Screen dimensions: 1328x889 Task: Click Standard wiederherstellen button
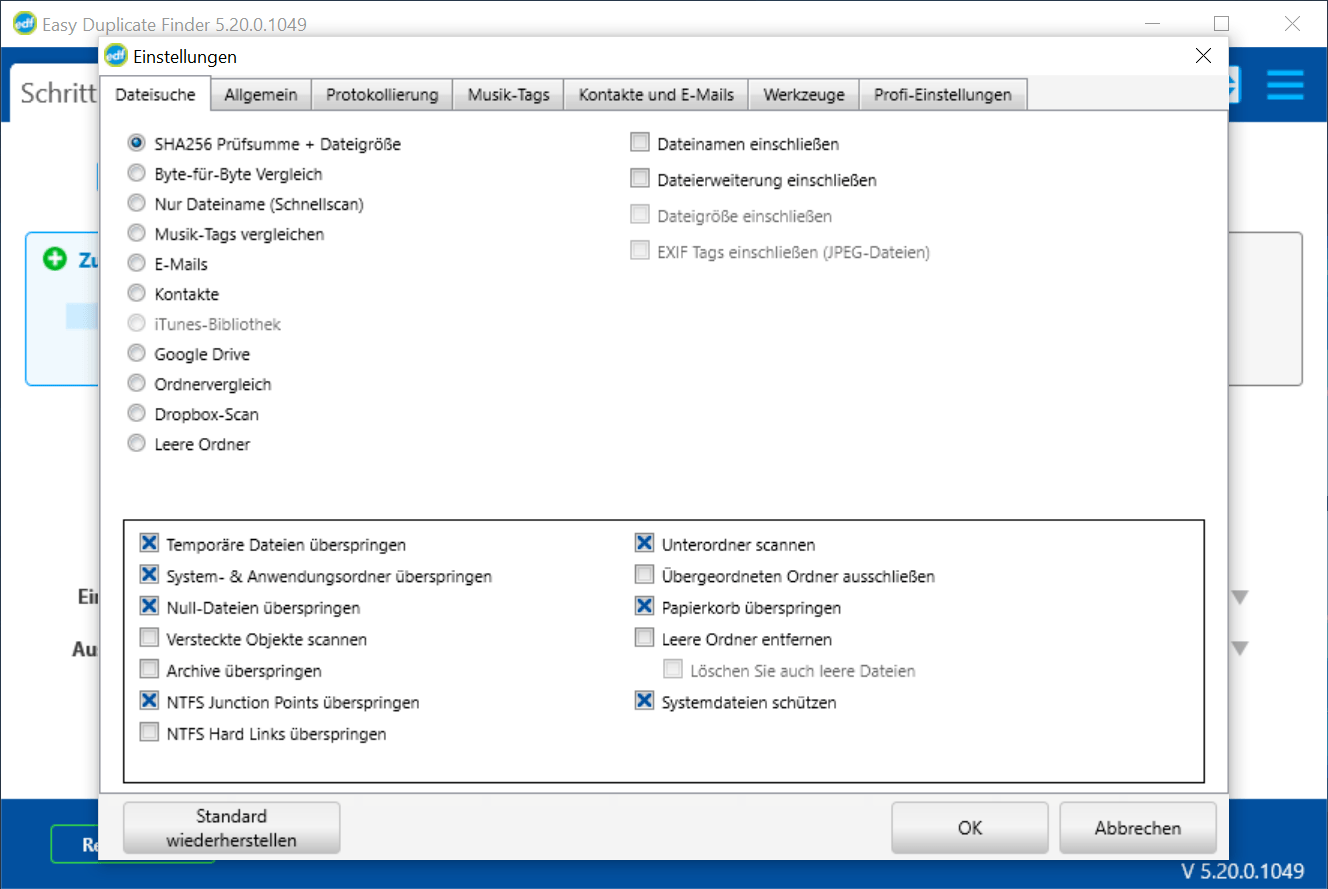[232, 828]
